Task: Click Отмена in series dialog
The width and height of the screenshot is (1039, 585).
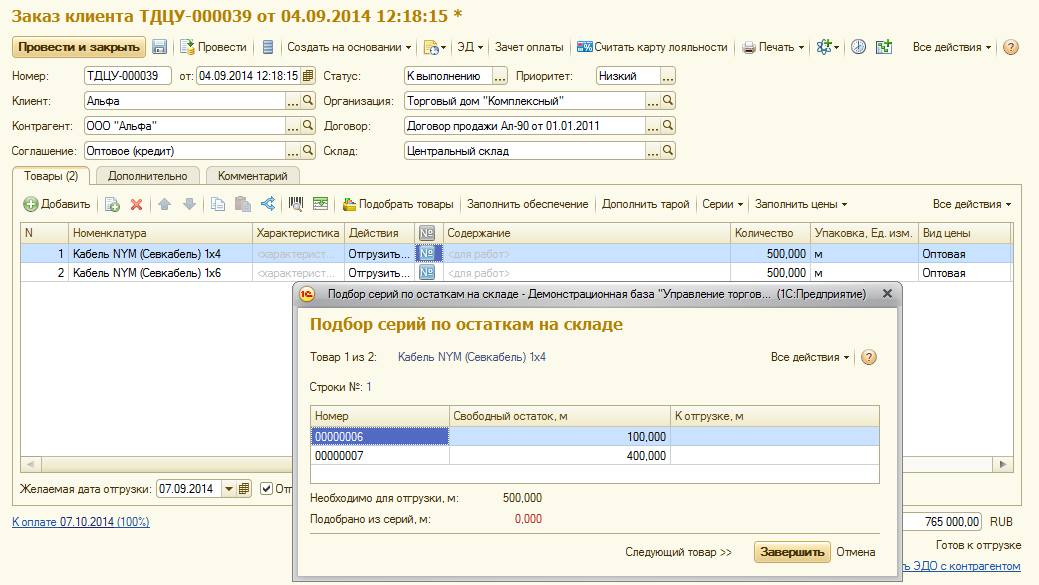Action: 855,552
